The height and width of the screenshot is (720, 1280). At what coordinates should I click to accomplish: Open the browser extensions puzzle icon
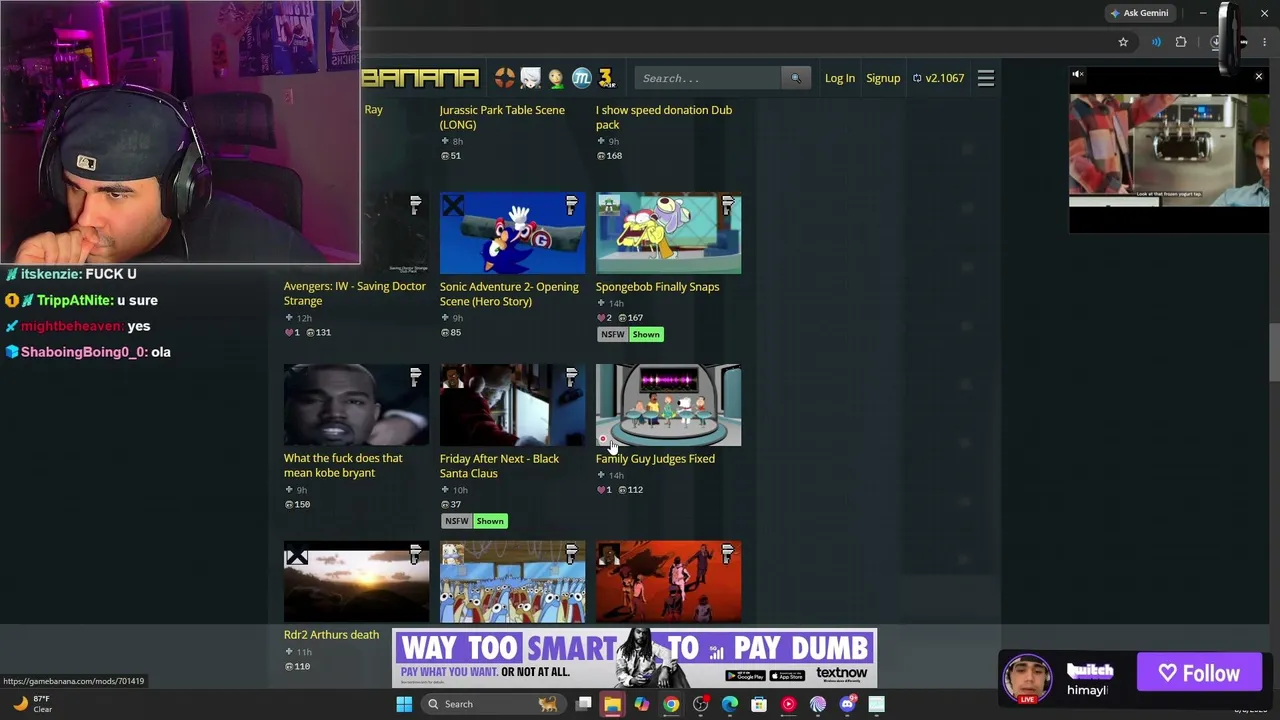[x=1181, y=42]
